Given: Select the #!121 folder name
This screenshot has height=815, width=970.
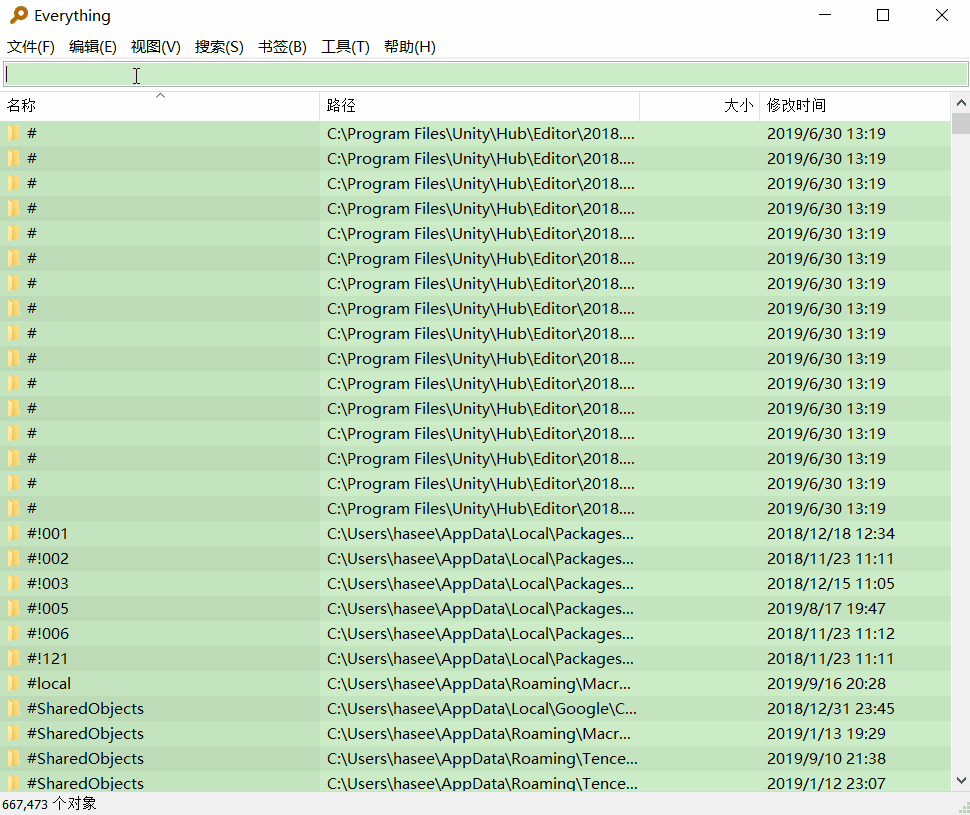Looking at the screenshot, I should 47,658.
